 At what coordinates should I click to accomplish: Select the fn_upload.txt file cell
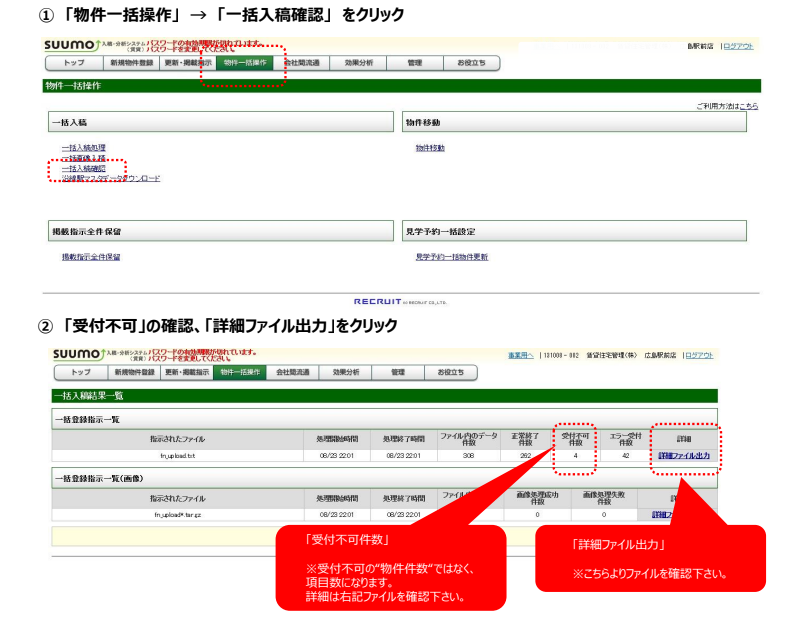tap(177, 456)
